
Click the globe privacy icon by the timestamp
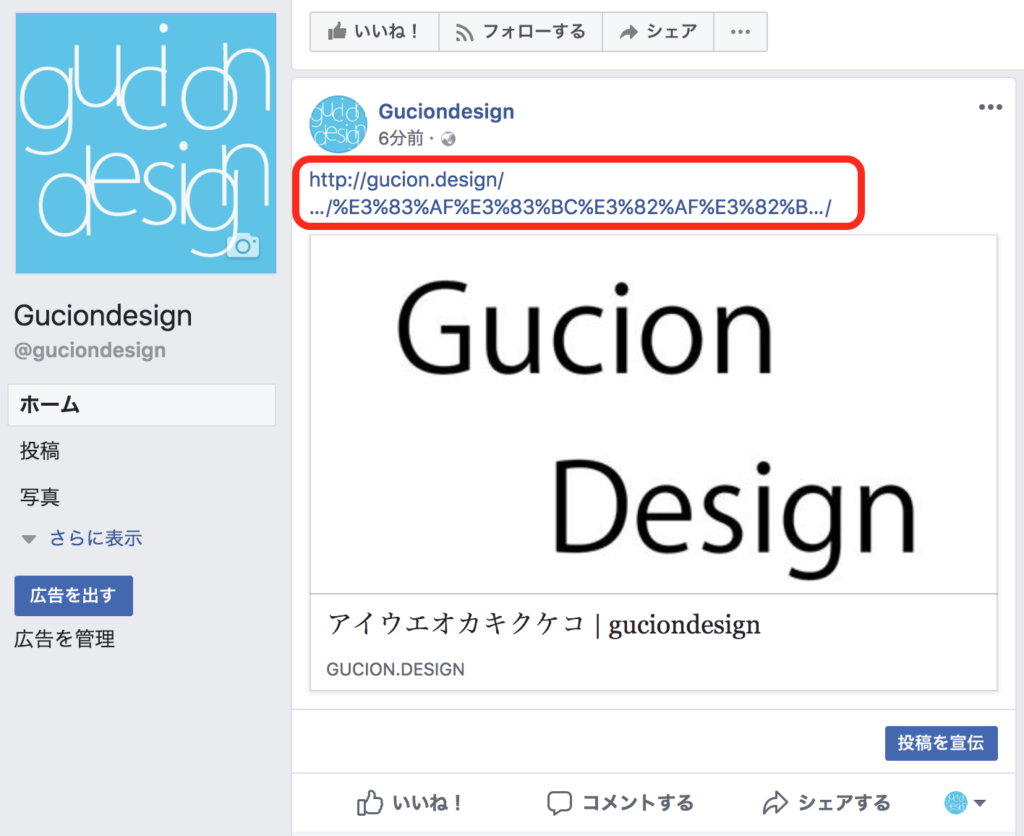pos(448,139)
